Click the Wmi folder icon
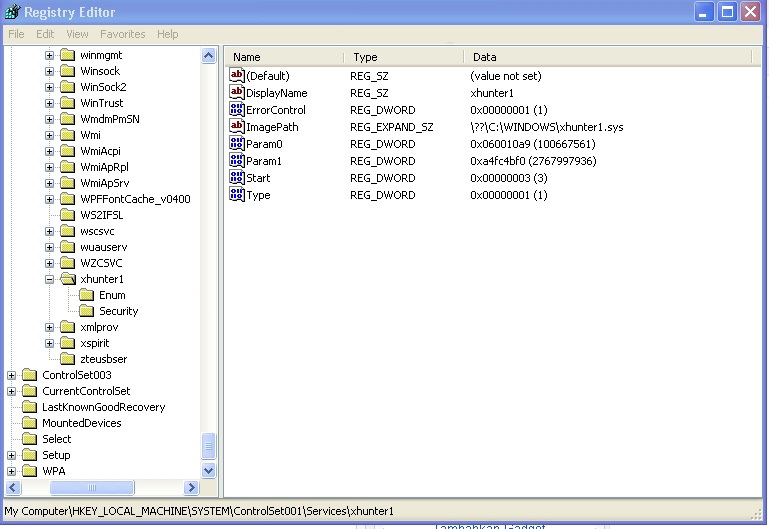769x529 pixels. tap(67, 135)
